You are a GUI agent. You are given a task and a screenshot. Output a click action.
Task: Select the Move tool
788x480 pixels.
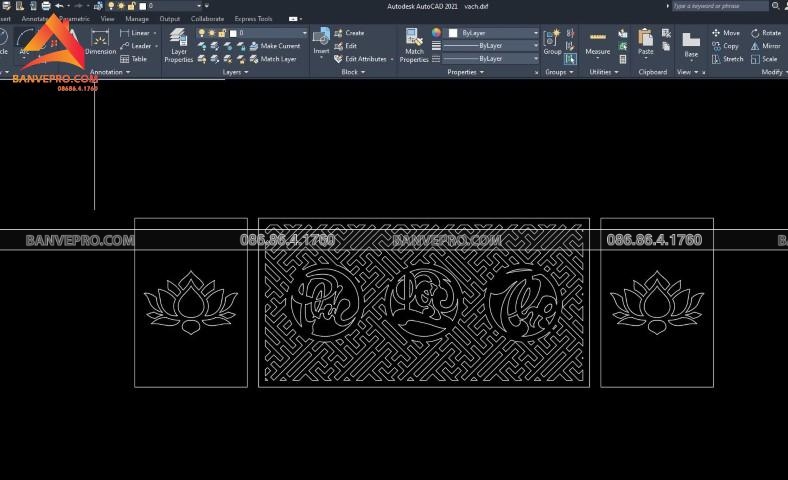click(x=726, y=33)
